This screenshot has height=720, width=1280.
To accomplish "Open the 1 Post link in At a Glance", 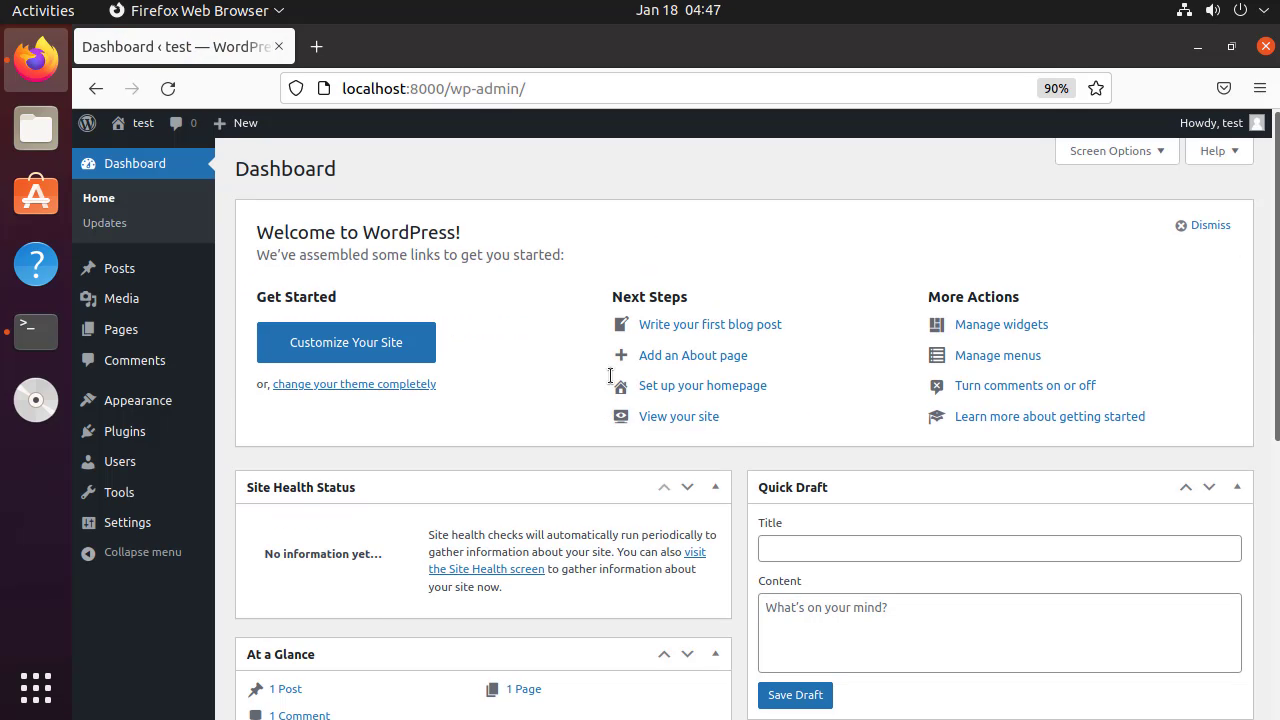I will (285, 689).
